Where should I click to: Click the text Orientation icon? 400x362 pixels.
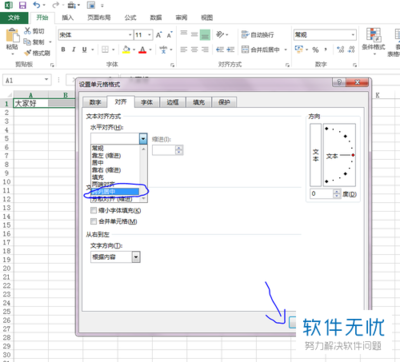click(x=220, y=34)
